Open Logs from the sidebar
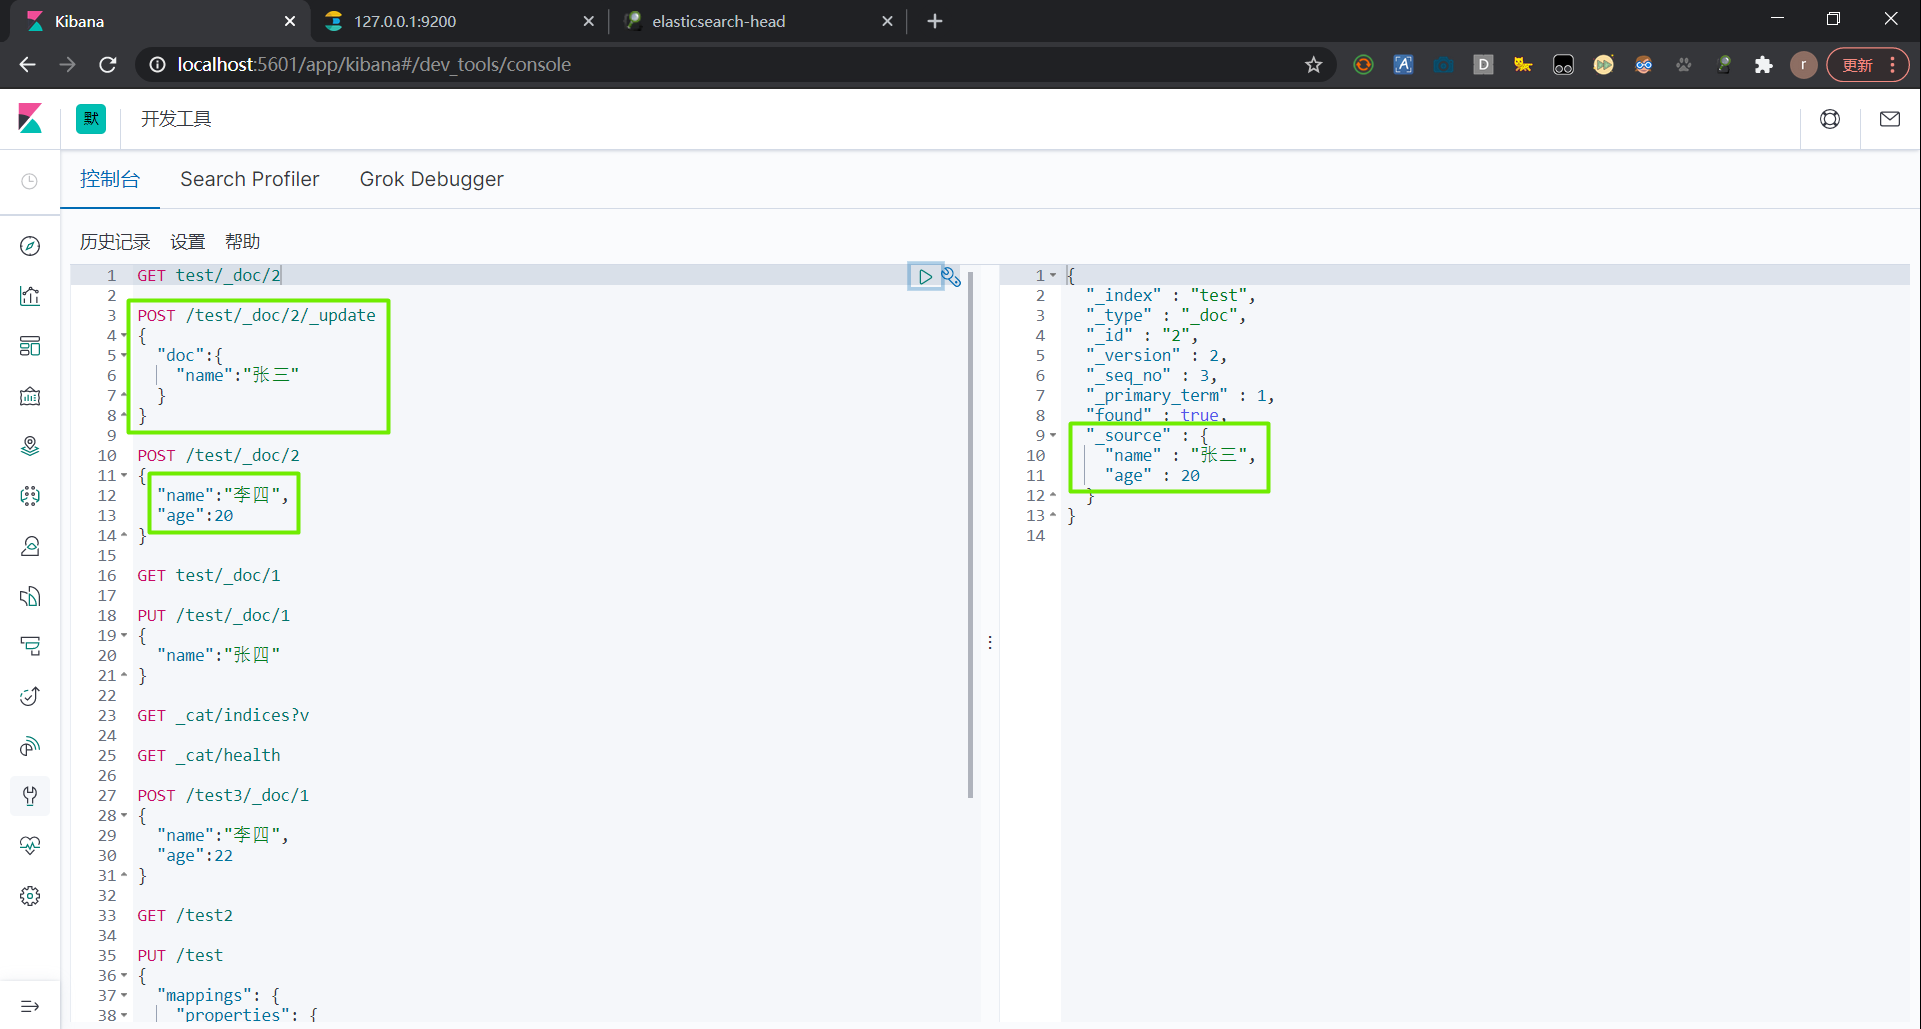This screenshot has width=1921, height=1029. [30, 596]
